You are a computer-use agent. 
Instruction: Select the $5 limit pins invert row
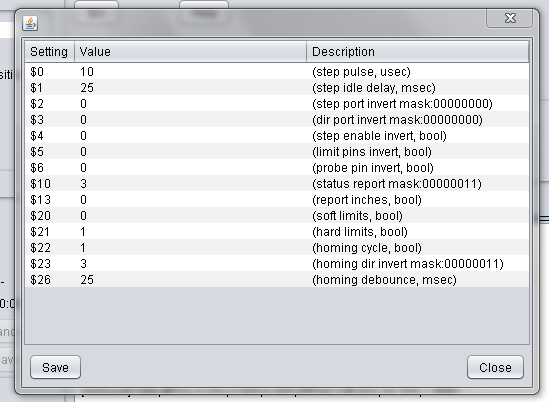277,152
